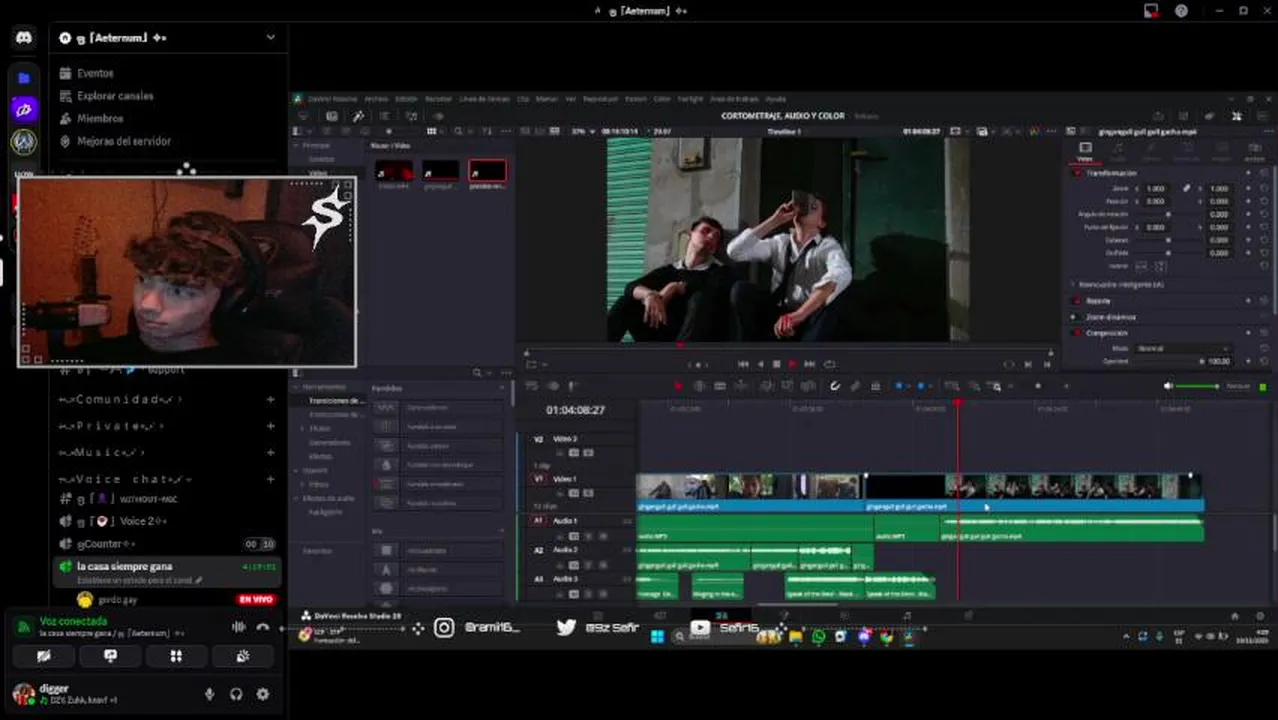Open the viewer zoom percentage dropdown
Screen dimensions: 1278x720
pos(584,131)
